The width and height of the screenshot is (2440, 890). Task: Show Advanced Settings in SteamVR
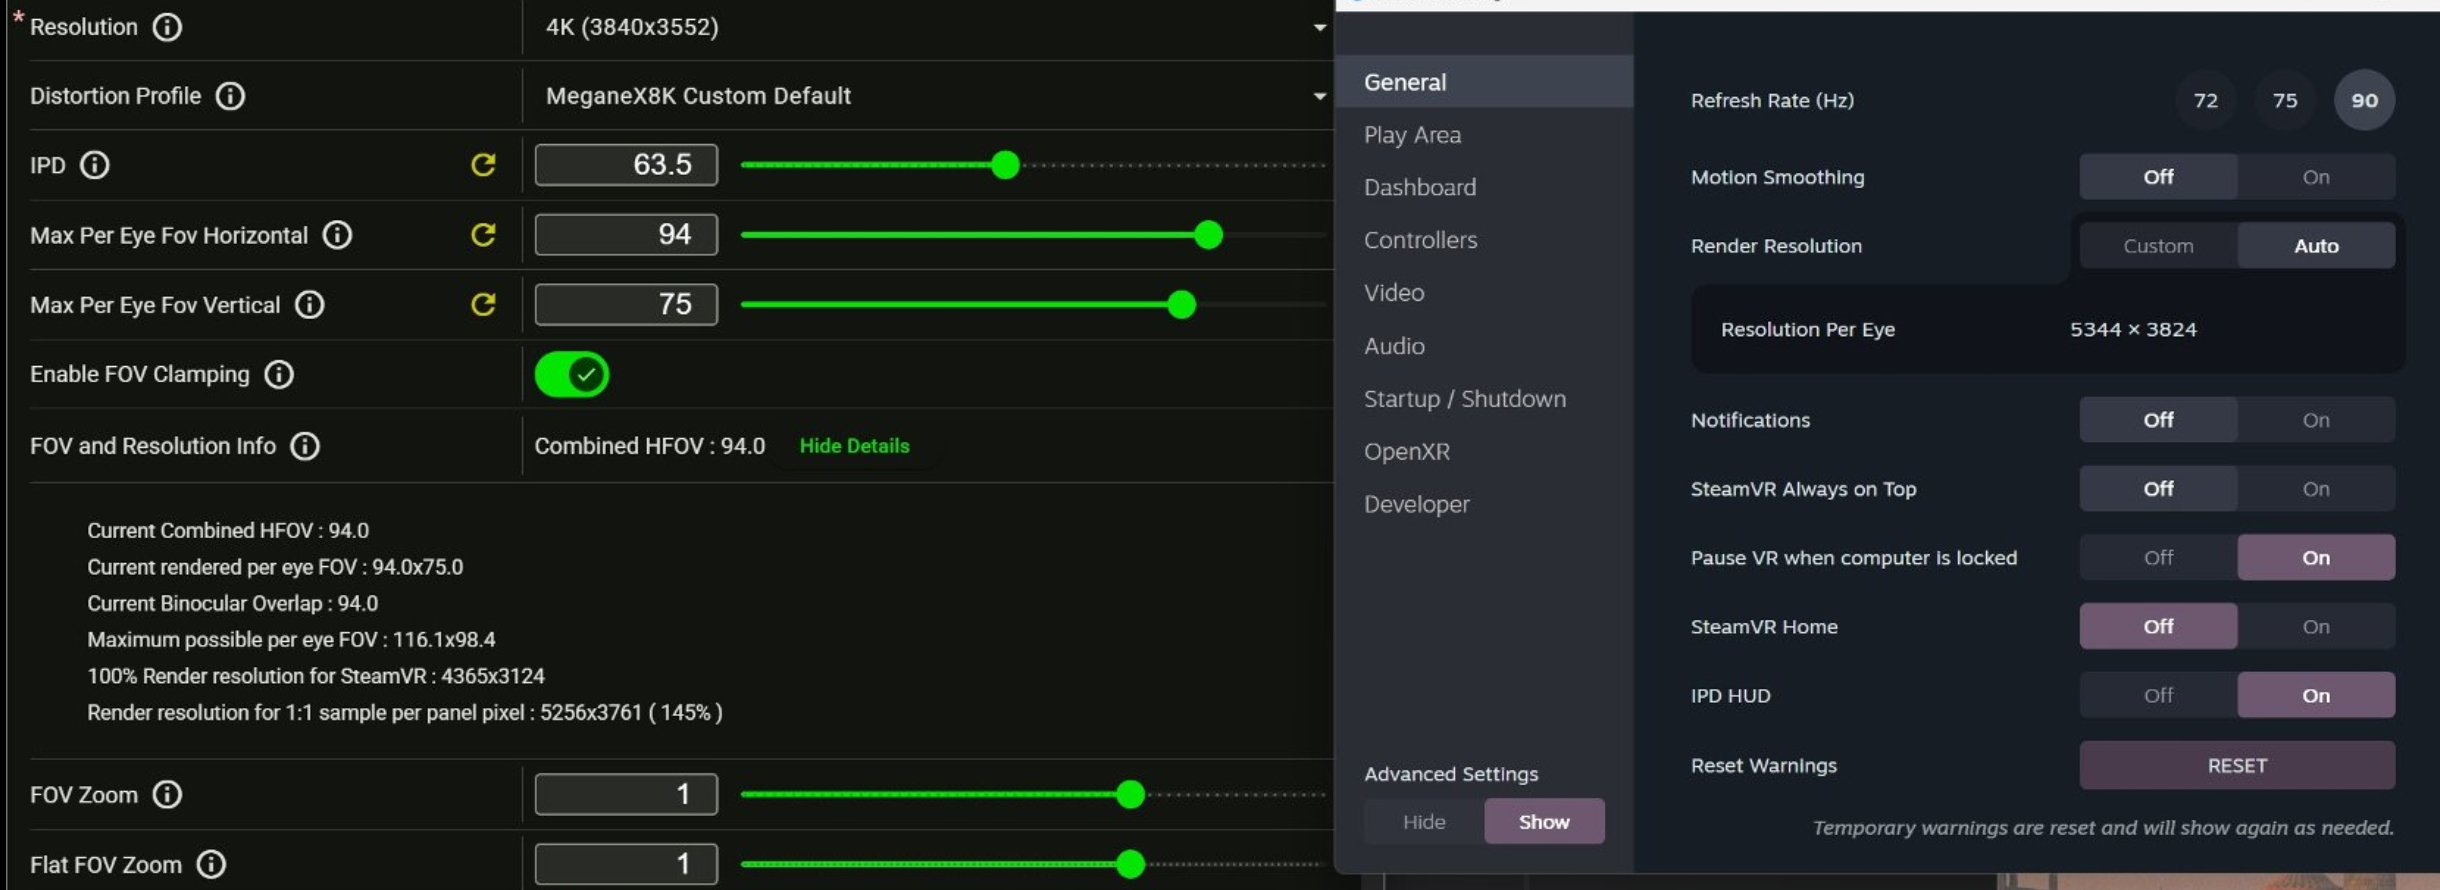pos(1544,822)
